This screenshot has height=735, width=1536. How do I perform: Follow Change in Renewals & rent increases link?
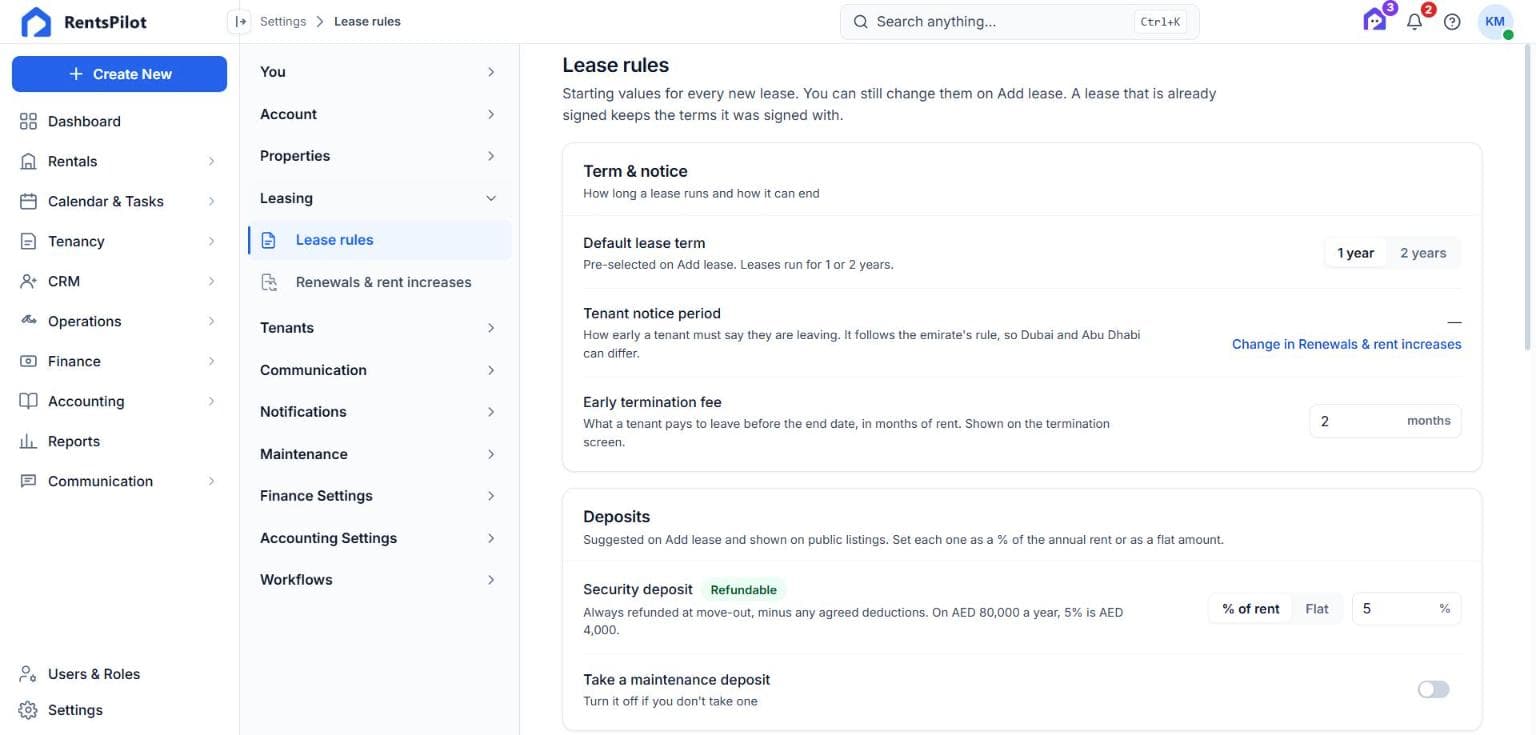[1346, 344]
